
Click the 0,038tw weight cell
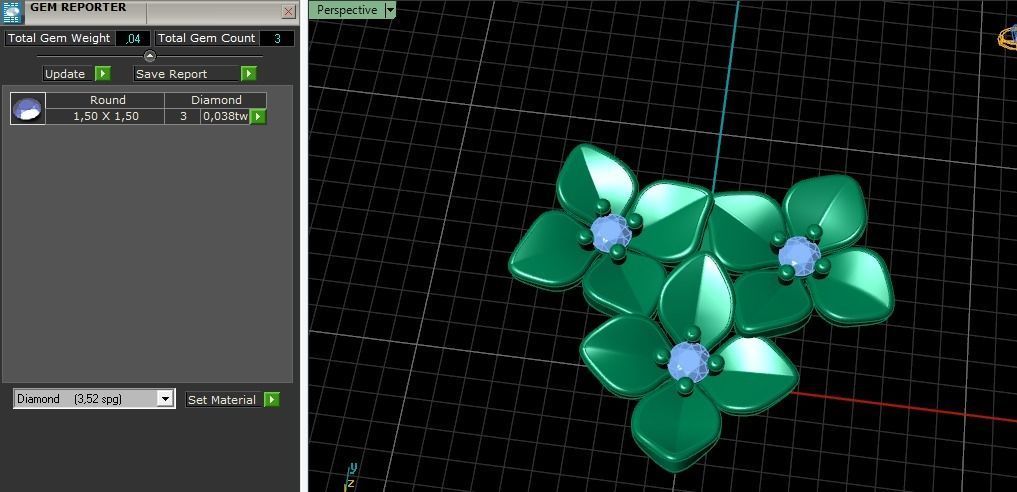coord(225,117)
